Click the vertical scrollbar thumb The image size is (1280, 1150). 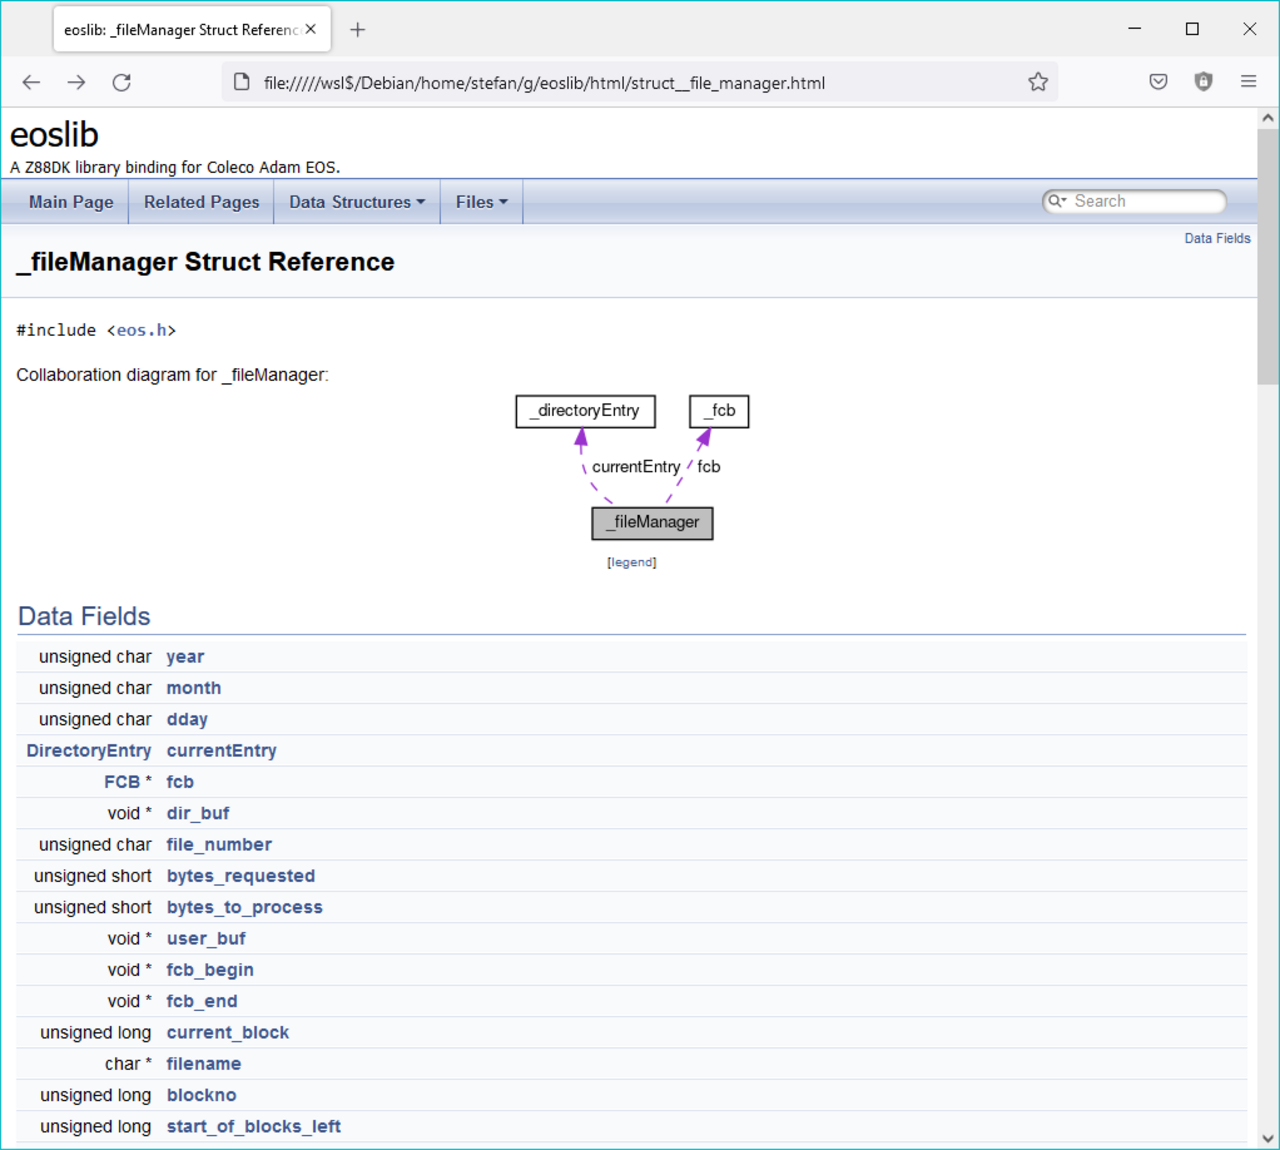1268,256
